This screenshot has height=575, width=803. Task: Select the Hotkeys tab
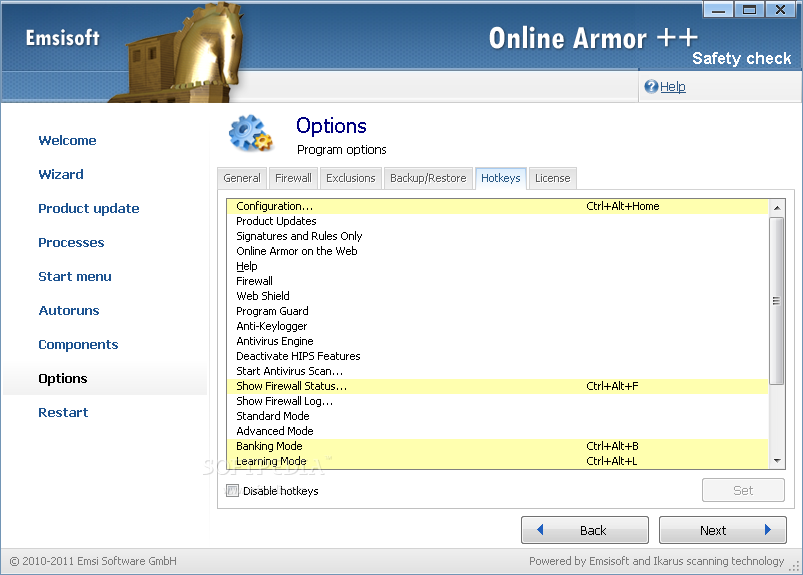500,178
